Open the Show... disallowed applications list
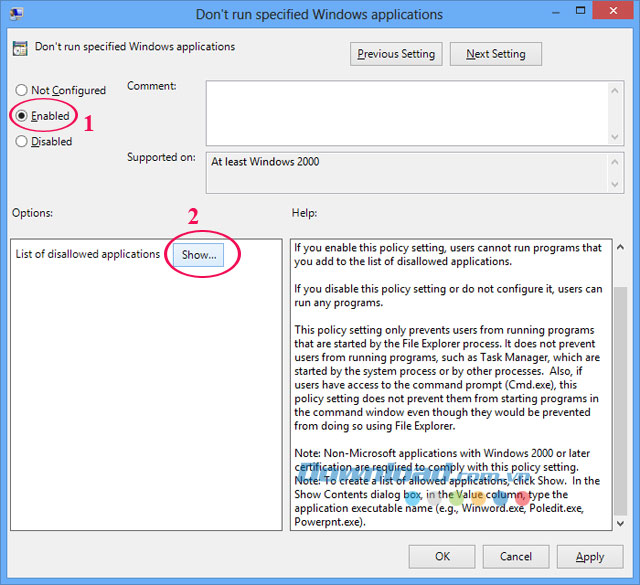This screenshot has height=585, width=640. click(x=199, y=255)
